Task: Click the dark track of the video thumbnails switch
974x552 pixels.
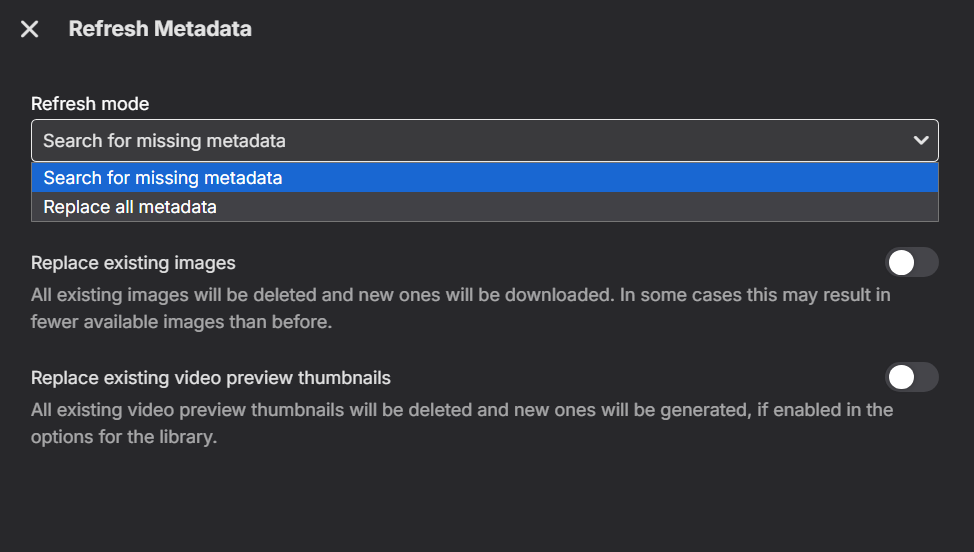Action: (926, 377)
